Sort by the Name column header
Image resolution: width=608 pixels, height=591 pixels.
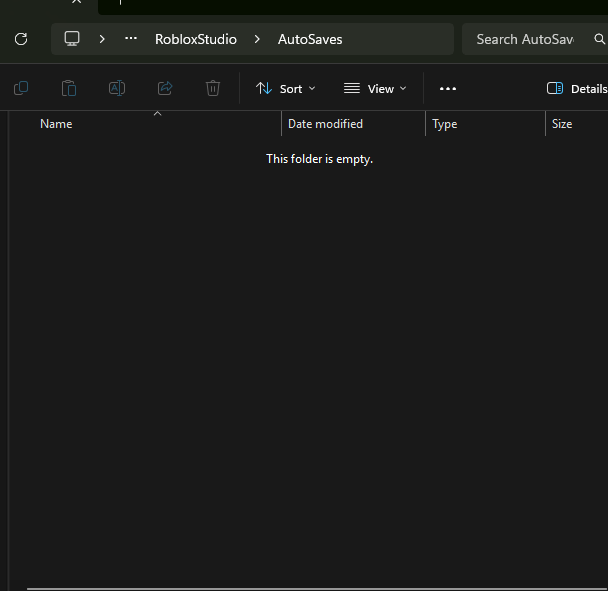pyautogui.click(x=145, y=124)
